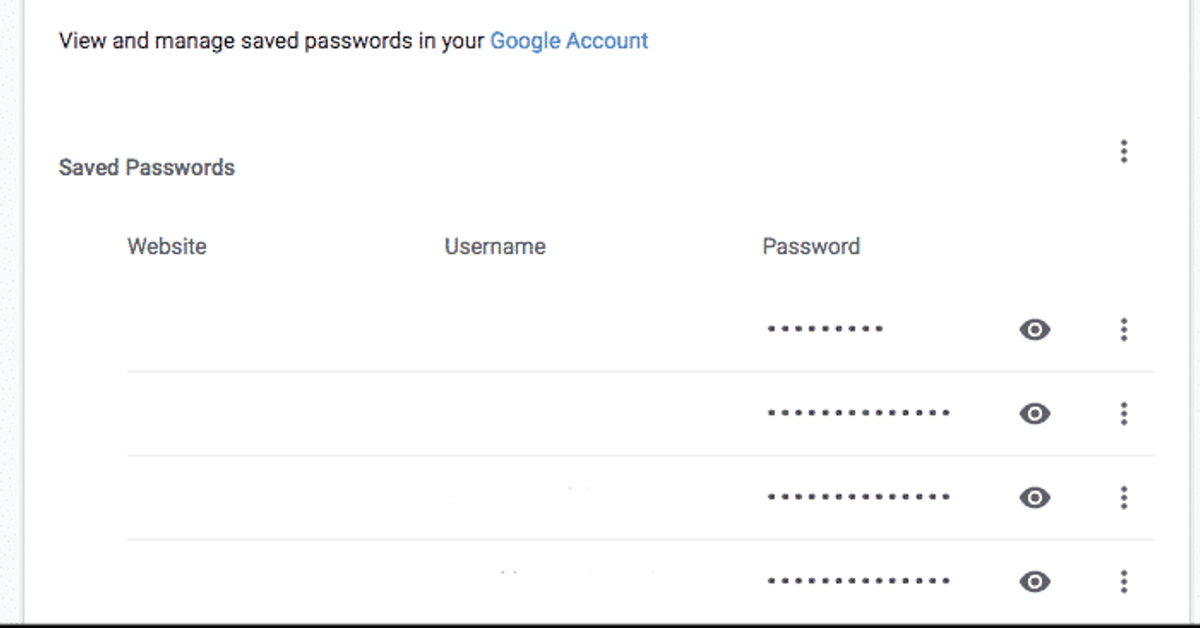Image resolution: width=1200 pixels, height=628 pixels.
Task: Select the Website column header
Action: click(x=167, y=246)
